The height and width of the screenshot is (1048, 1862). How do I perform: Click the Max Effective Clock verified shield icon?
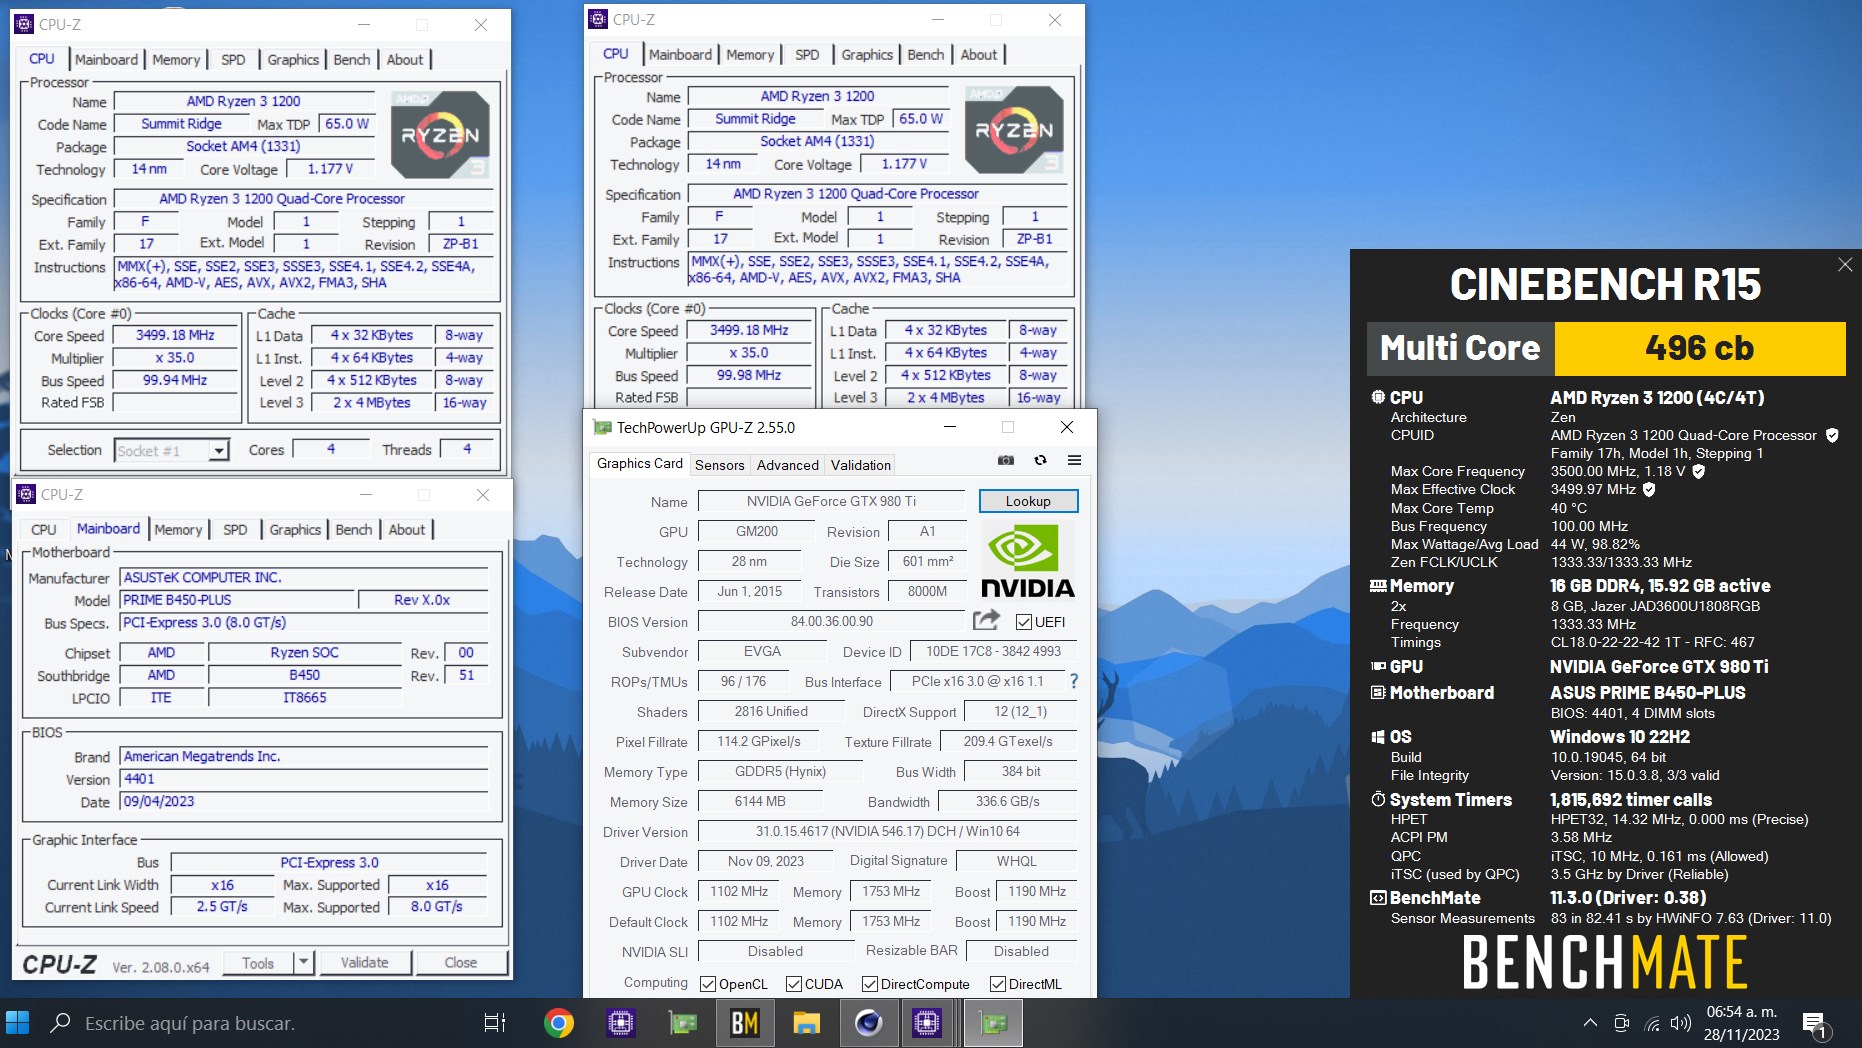(x=1649, y=489)
